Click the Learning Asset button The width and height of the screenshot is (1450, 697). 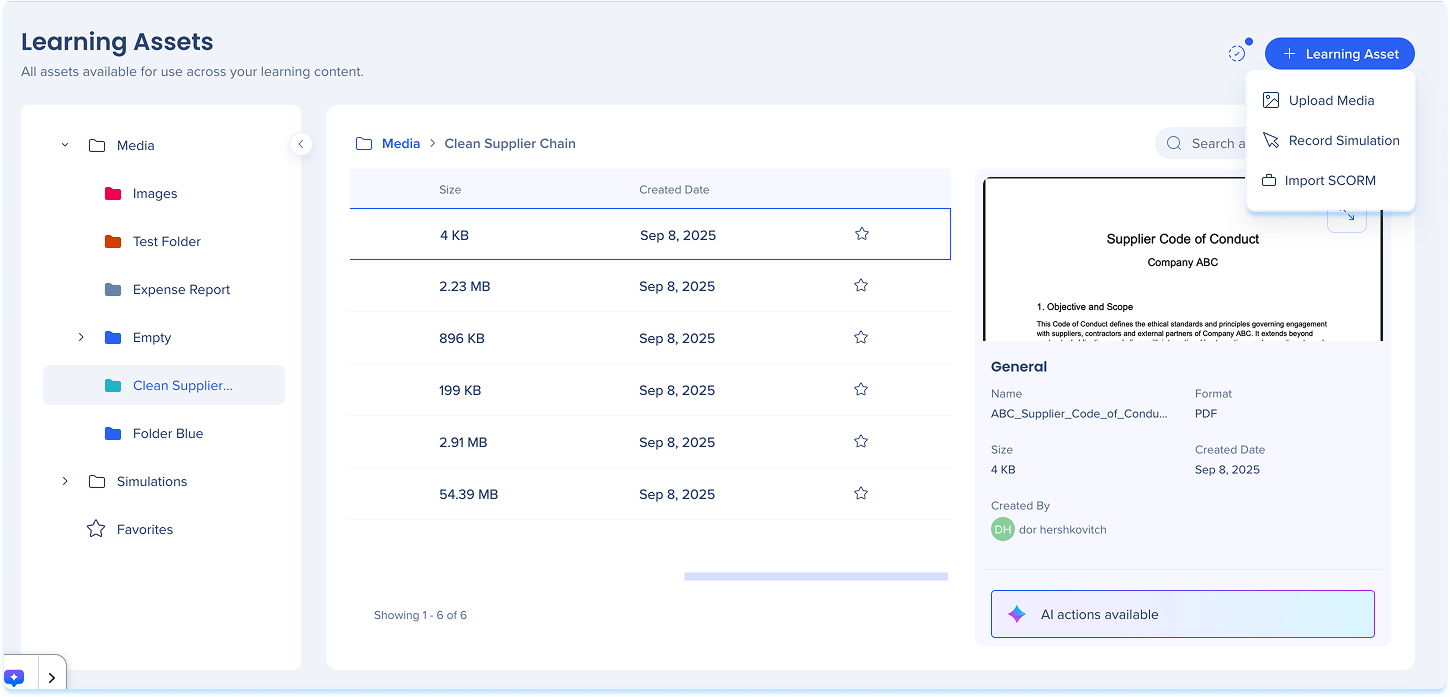(1339, 54)
